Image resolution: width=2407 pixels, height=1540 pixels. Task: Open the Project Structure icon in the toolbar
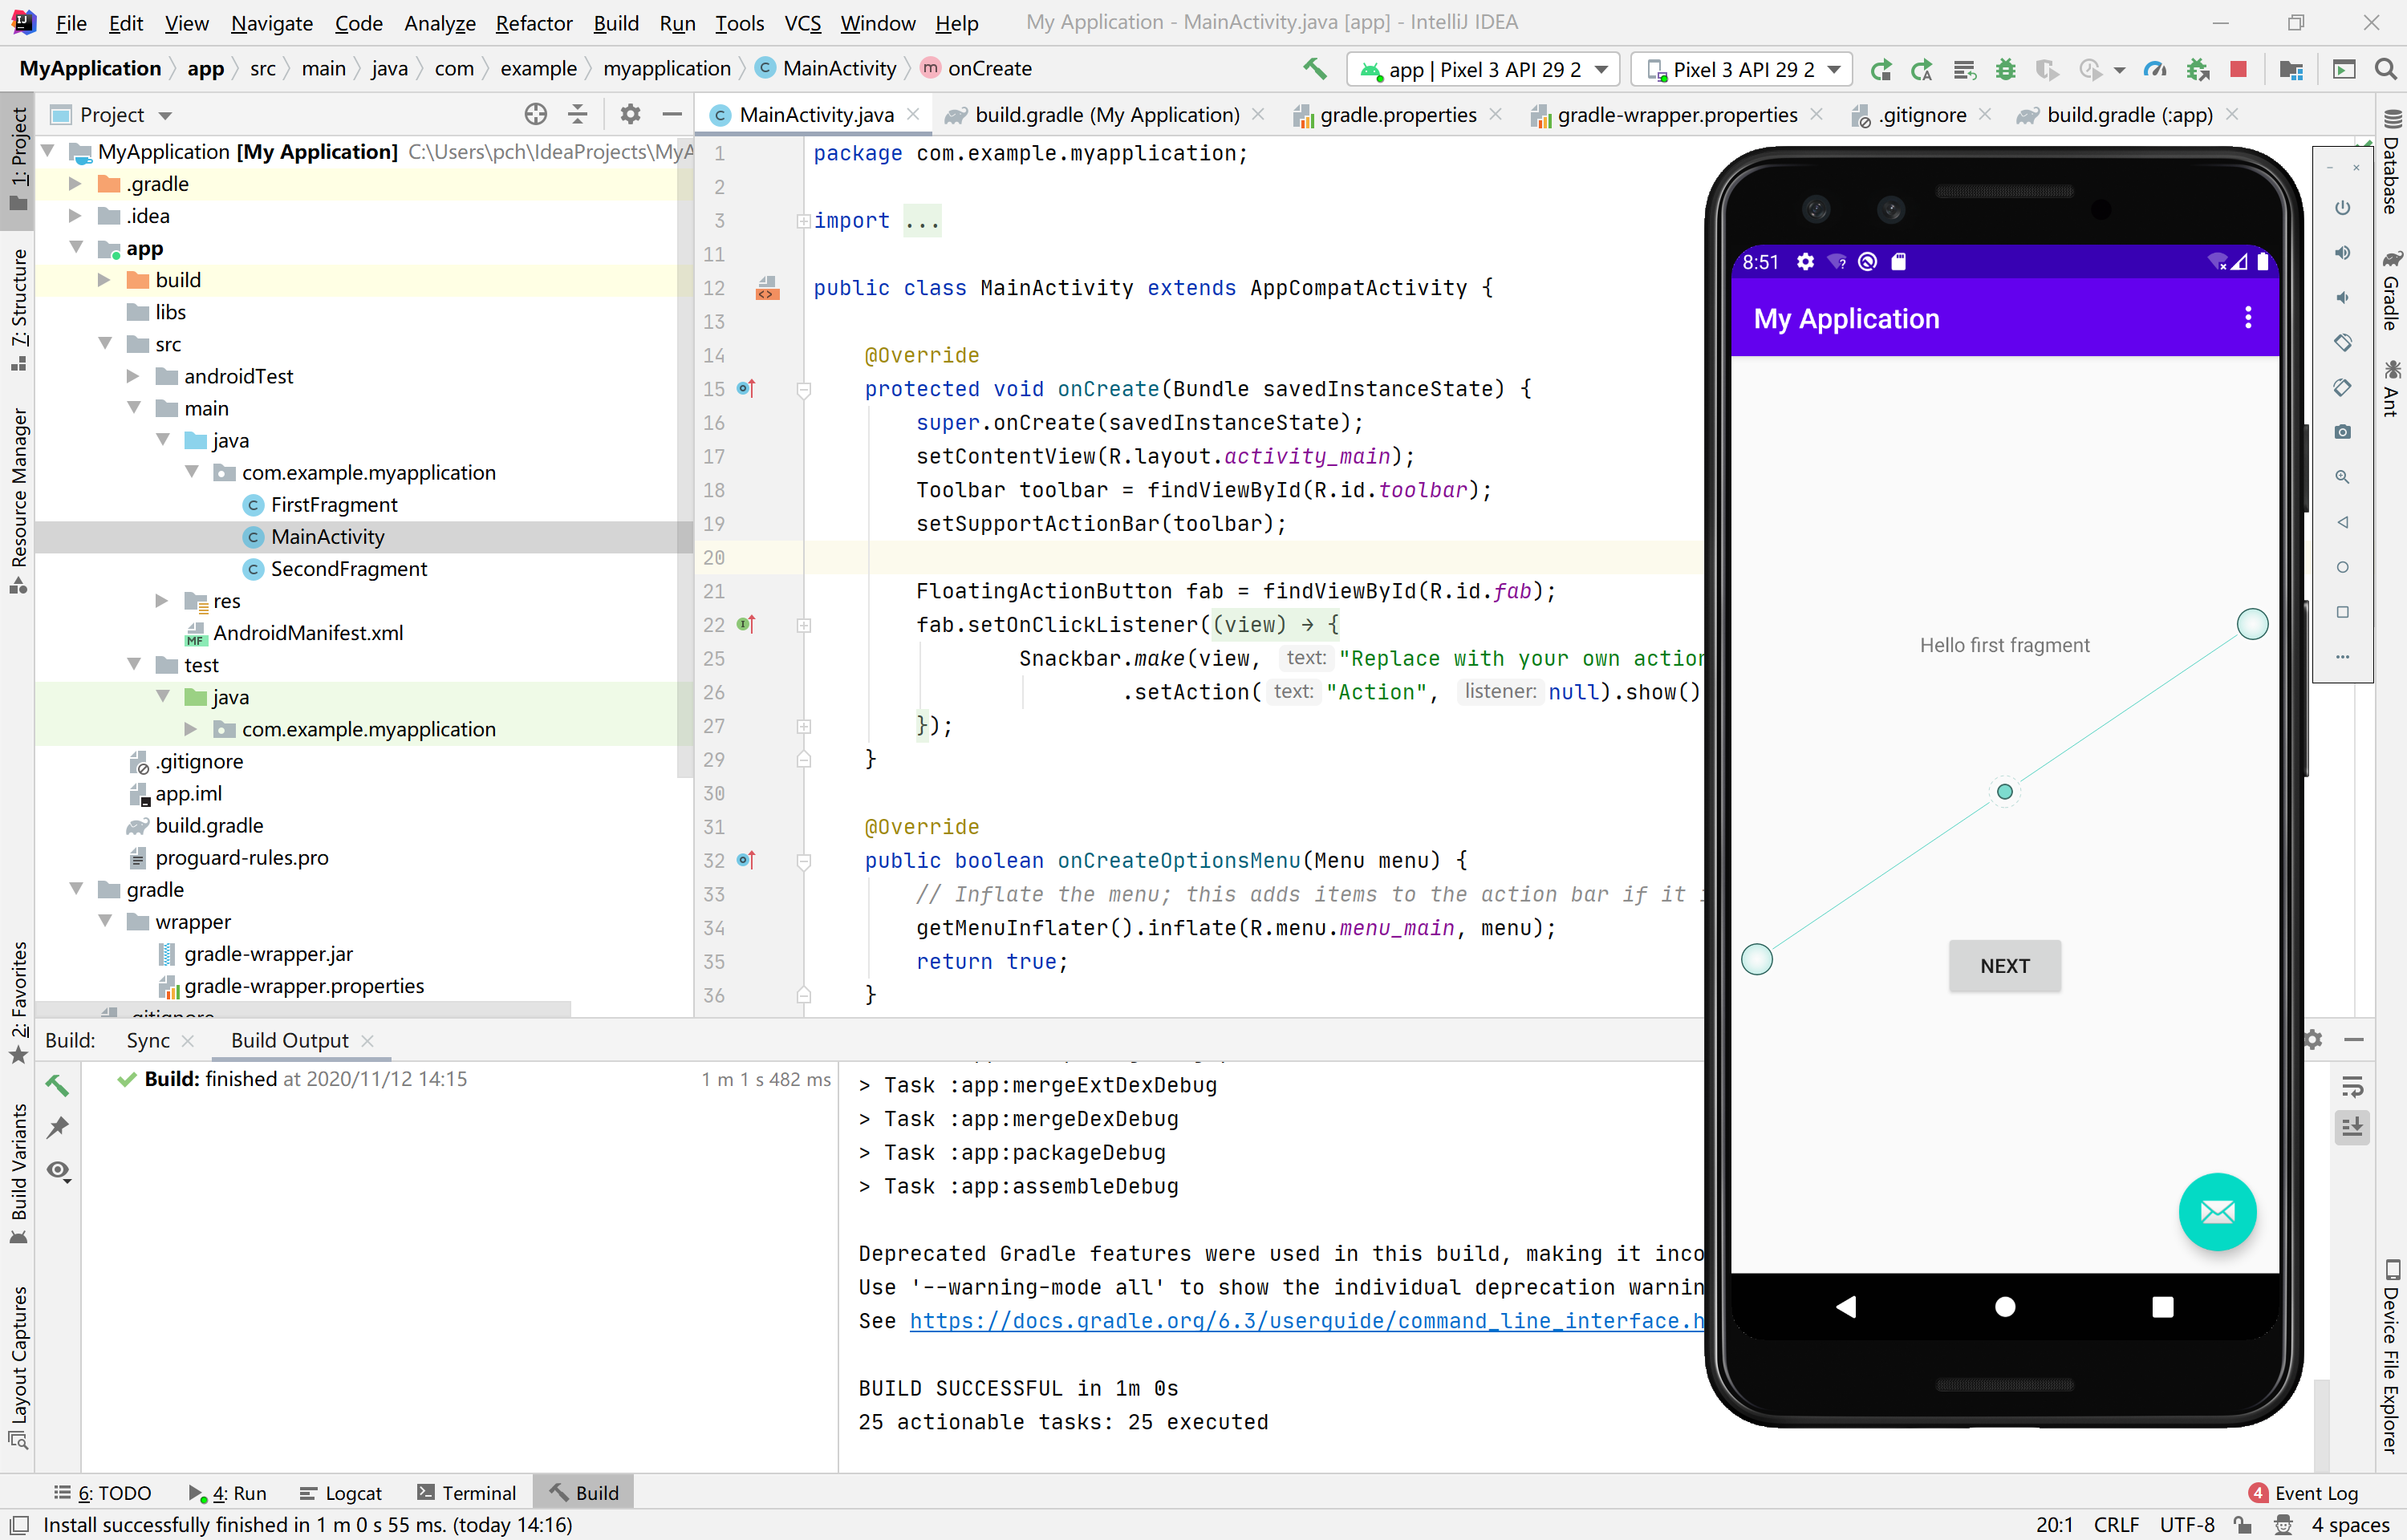coord(2291,69)
